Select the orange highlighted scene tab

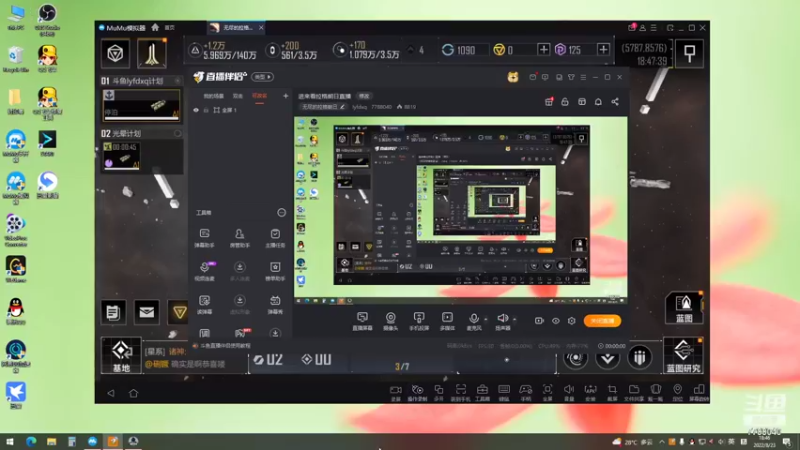click(259, 96)
